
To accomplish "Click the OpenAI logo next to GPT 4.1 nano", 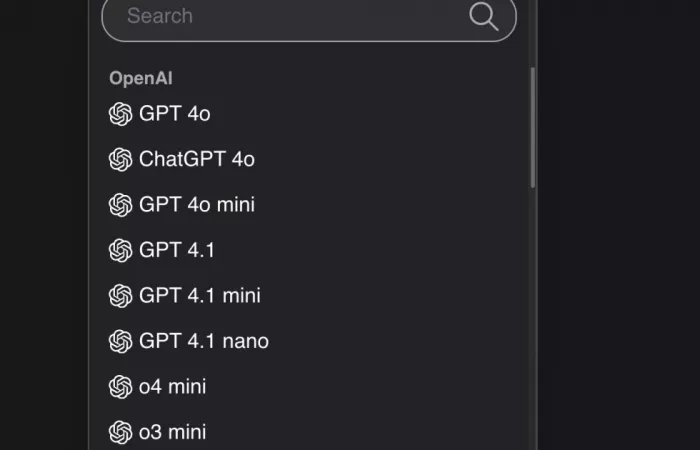I will pos(120,341).
